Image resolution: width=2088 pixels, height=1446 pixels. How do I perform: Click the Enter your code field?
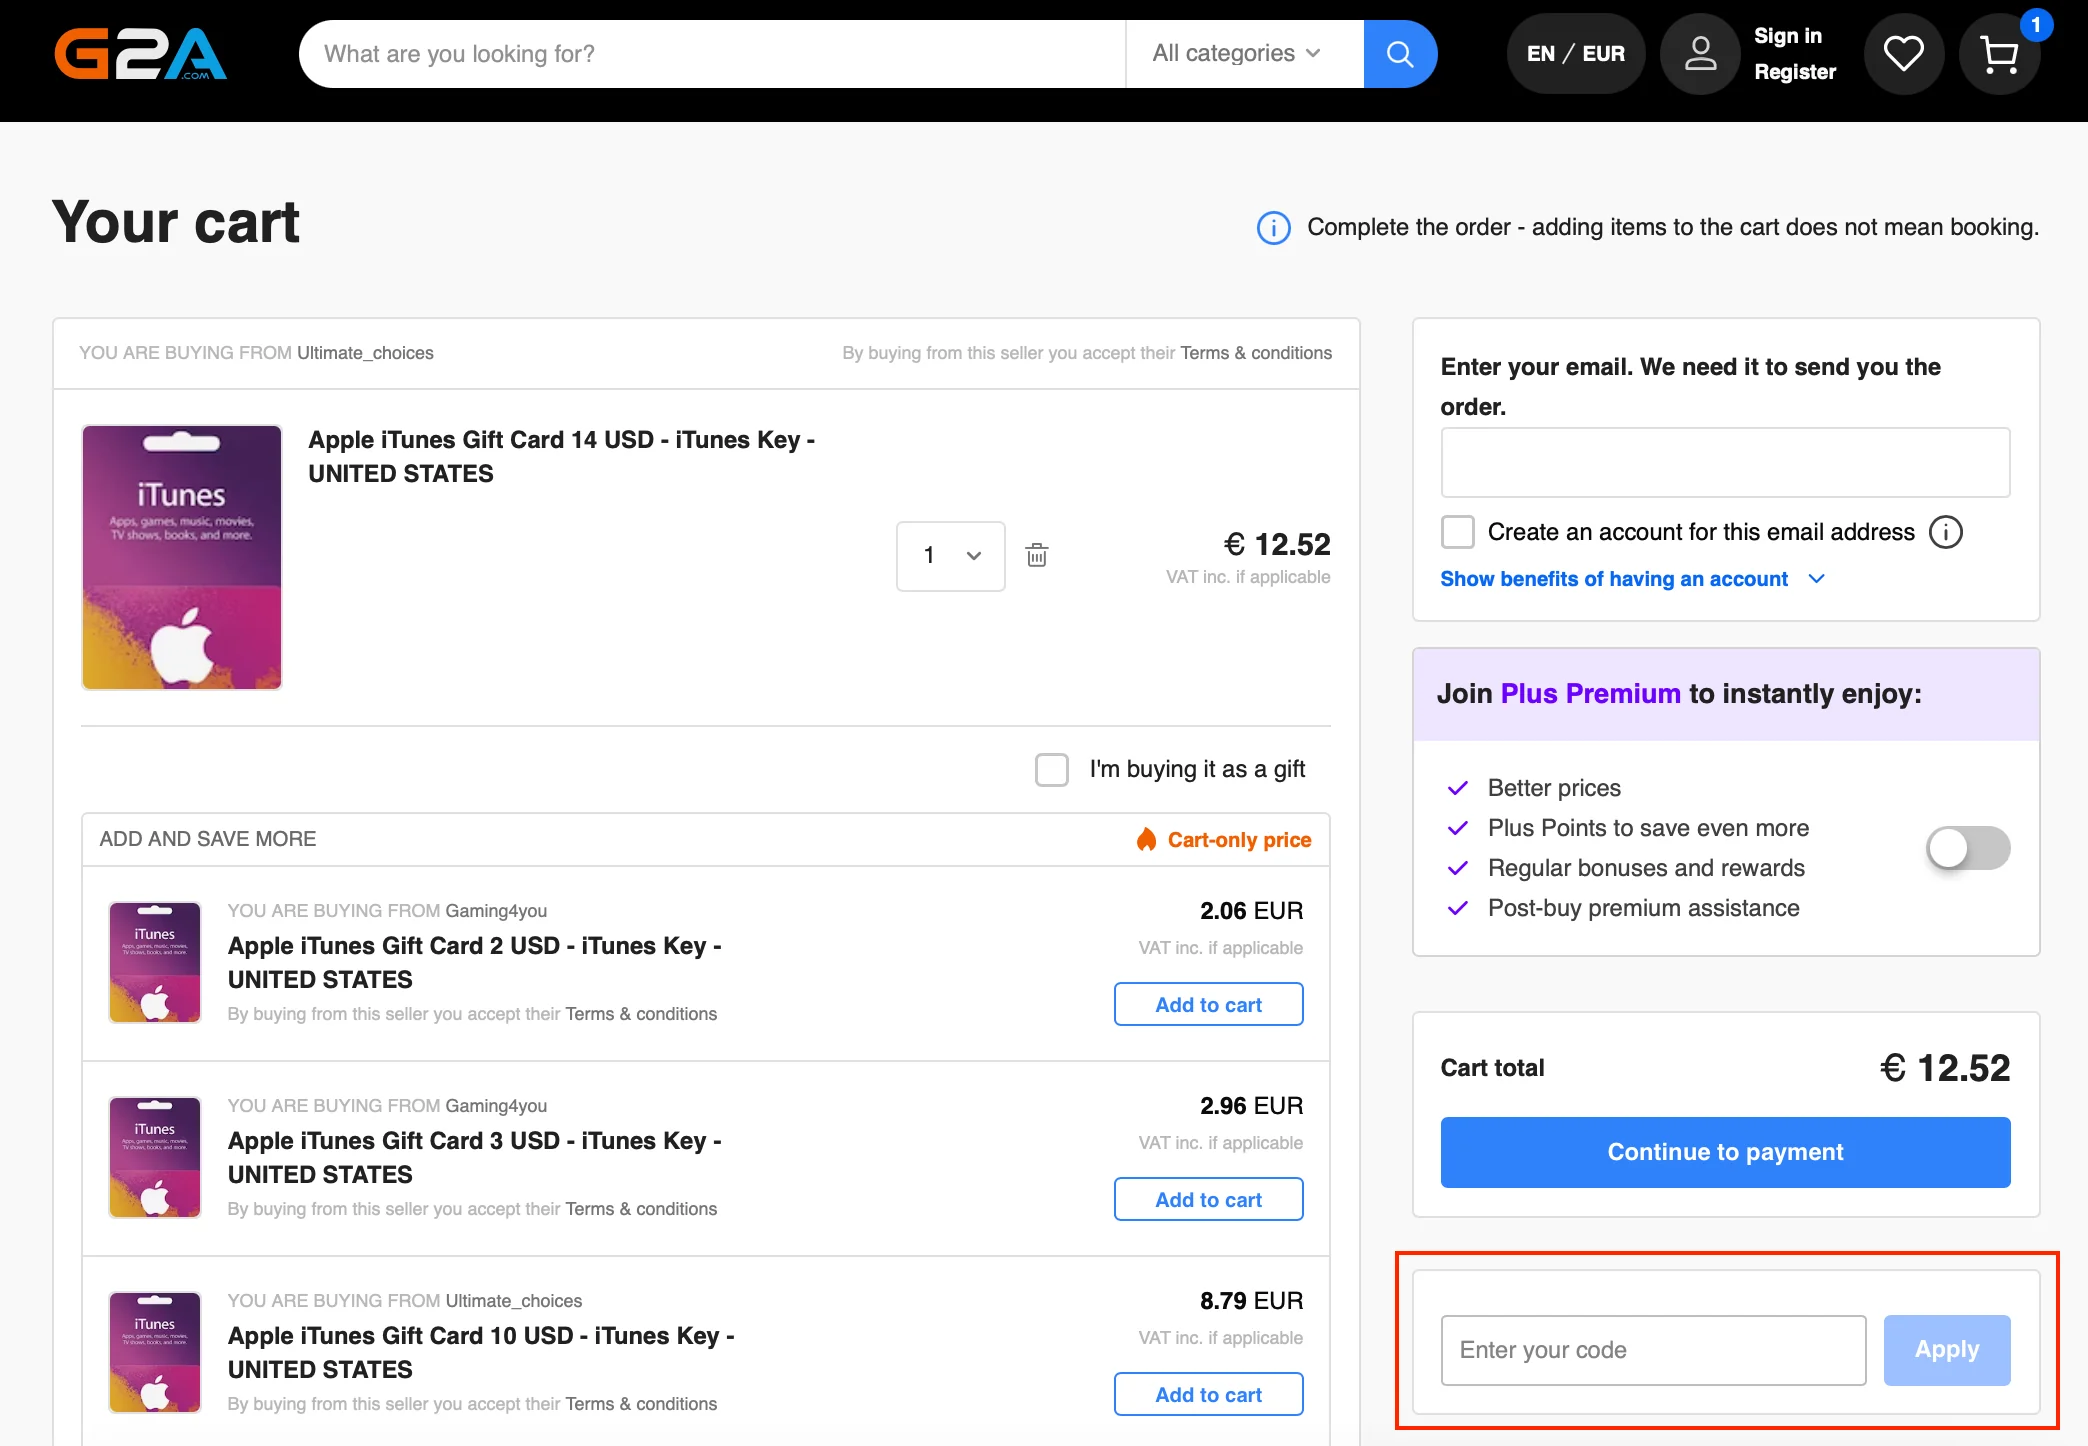tap(1652, 1350)
